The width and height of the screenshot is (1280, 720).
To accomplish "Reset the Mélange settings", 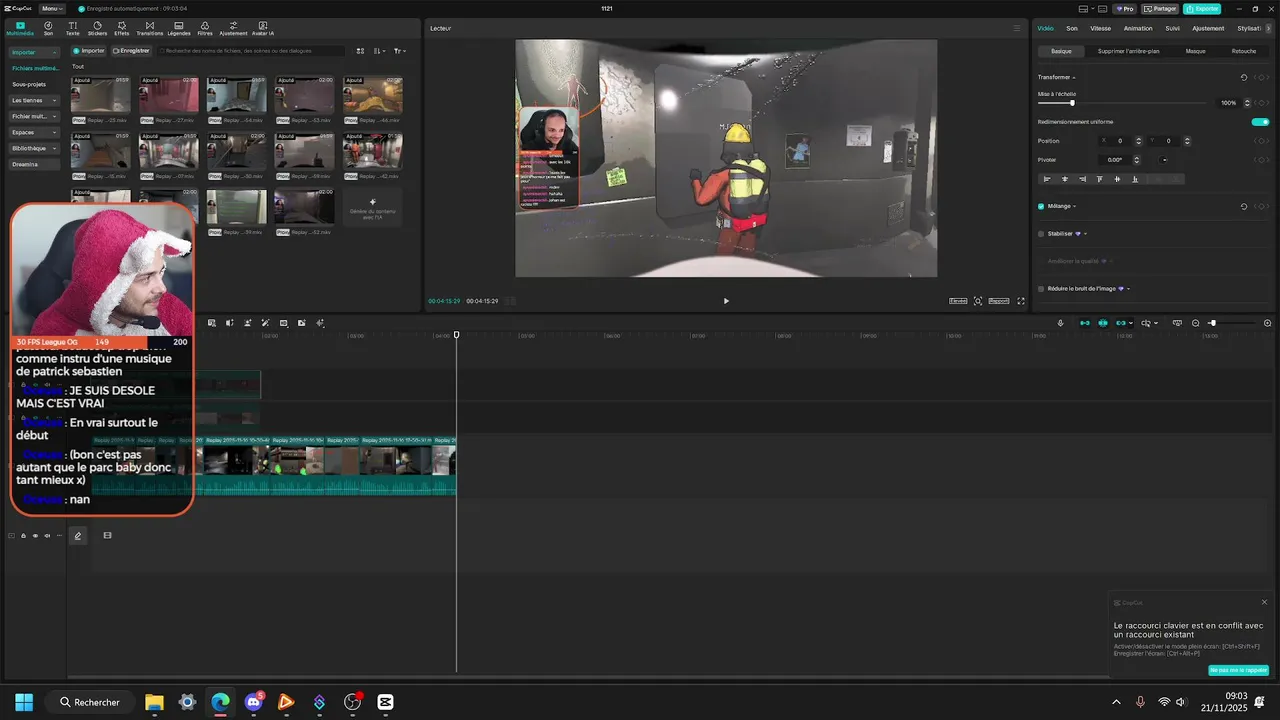I will tap(1244, 206).
